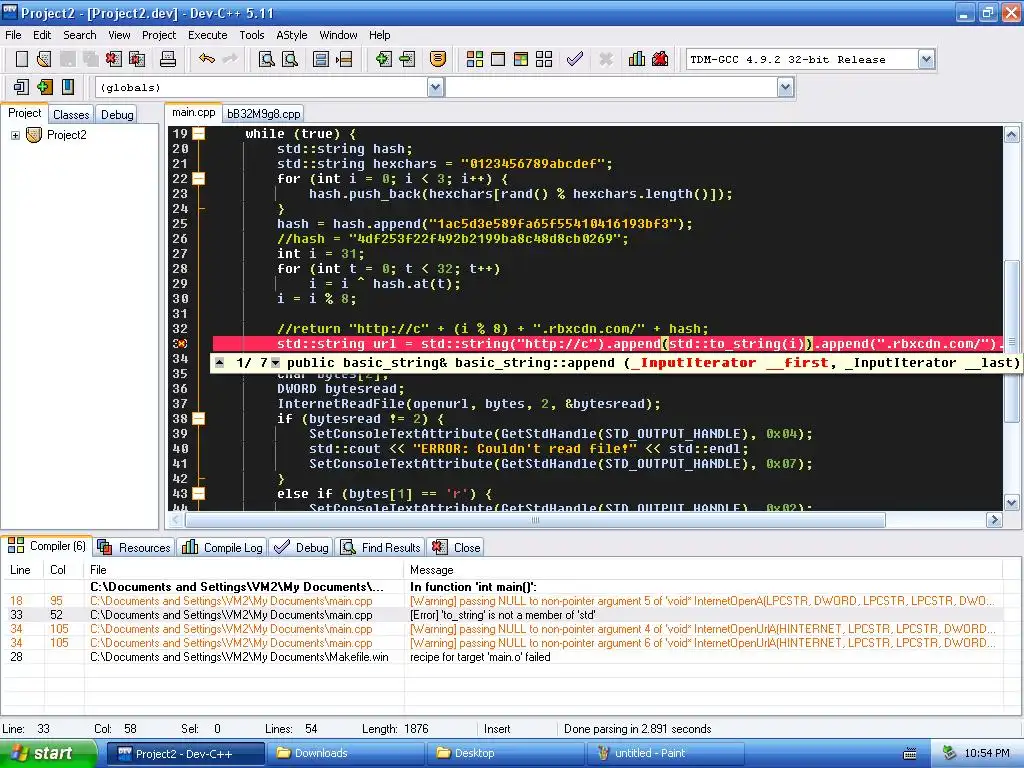Switch to the bB32M9g8.cpp editor tab

(264, 114)
